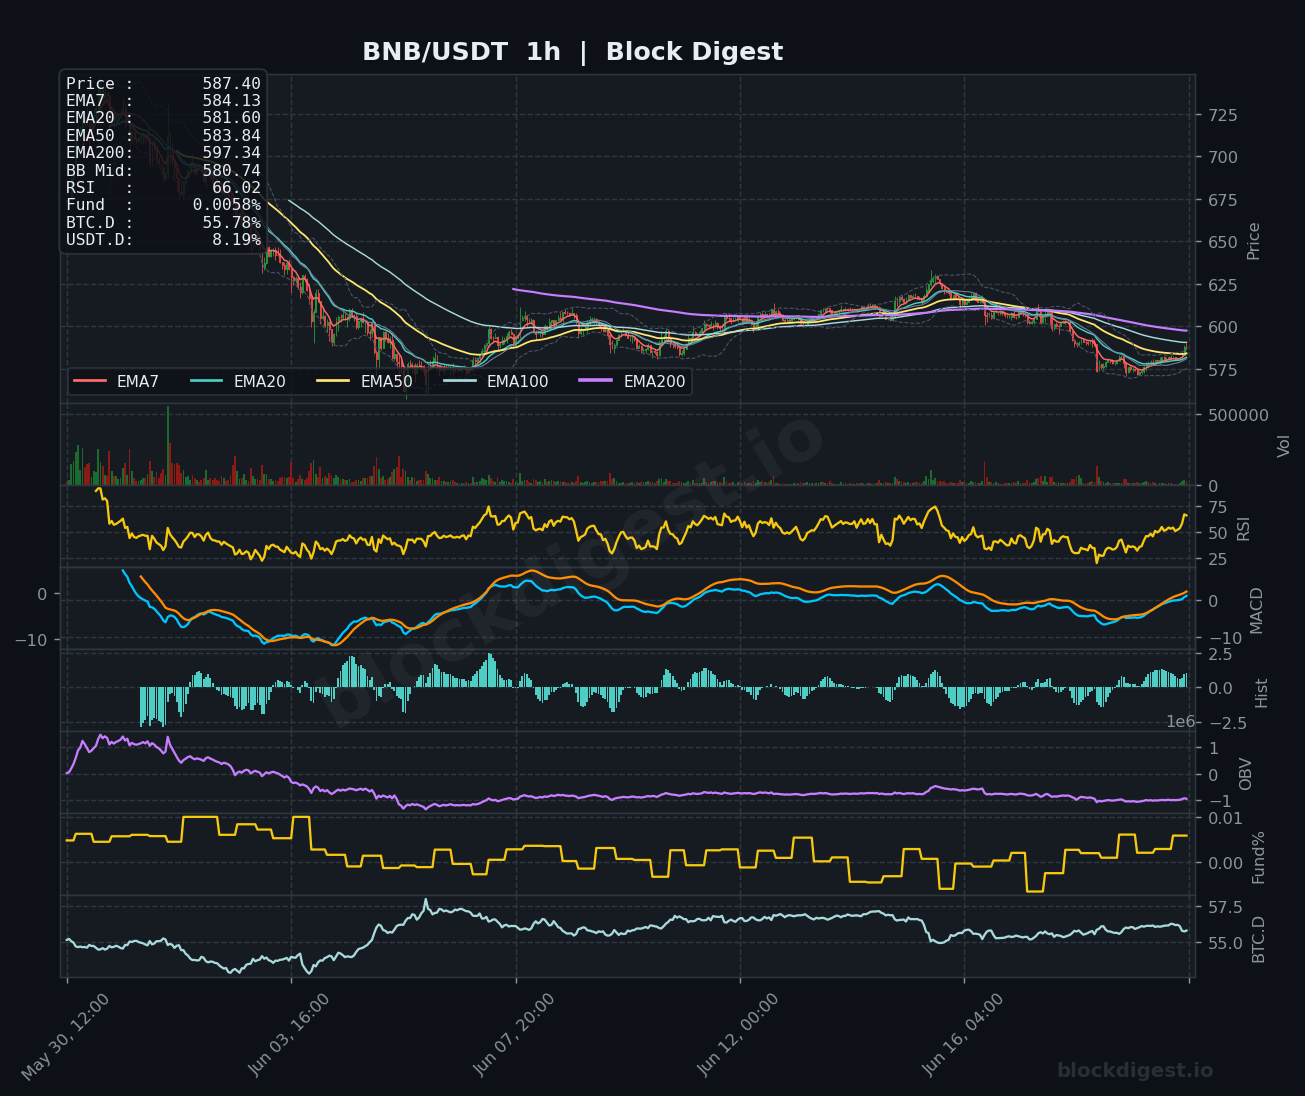Click the 55.0 BTC.D tick label
Viewport: 1305px width, 1096px height.
pos(1223,943)
